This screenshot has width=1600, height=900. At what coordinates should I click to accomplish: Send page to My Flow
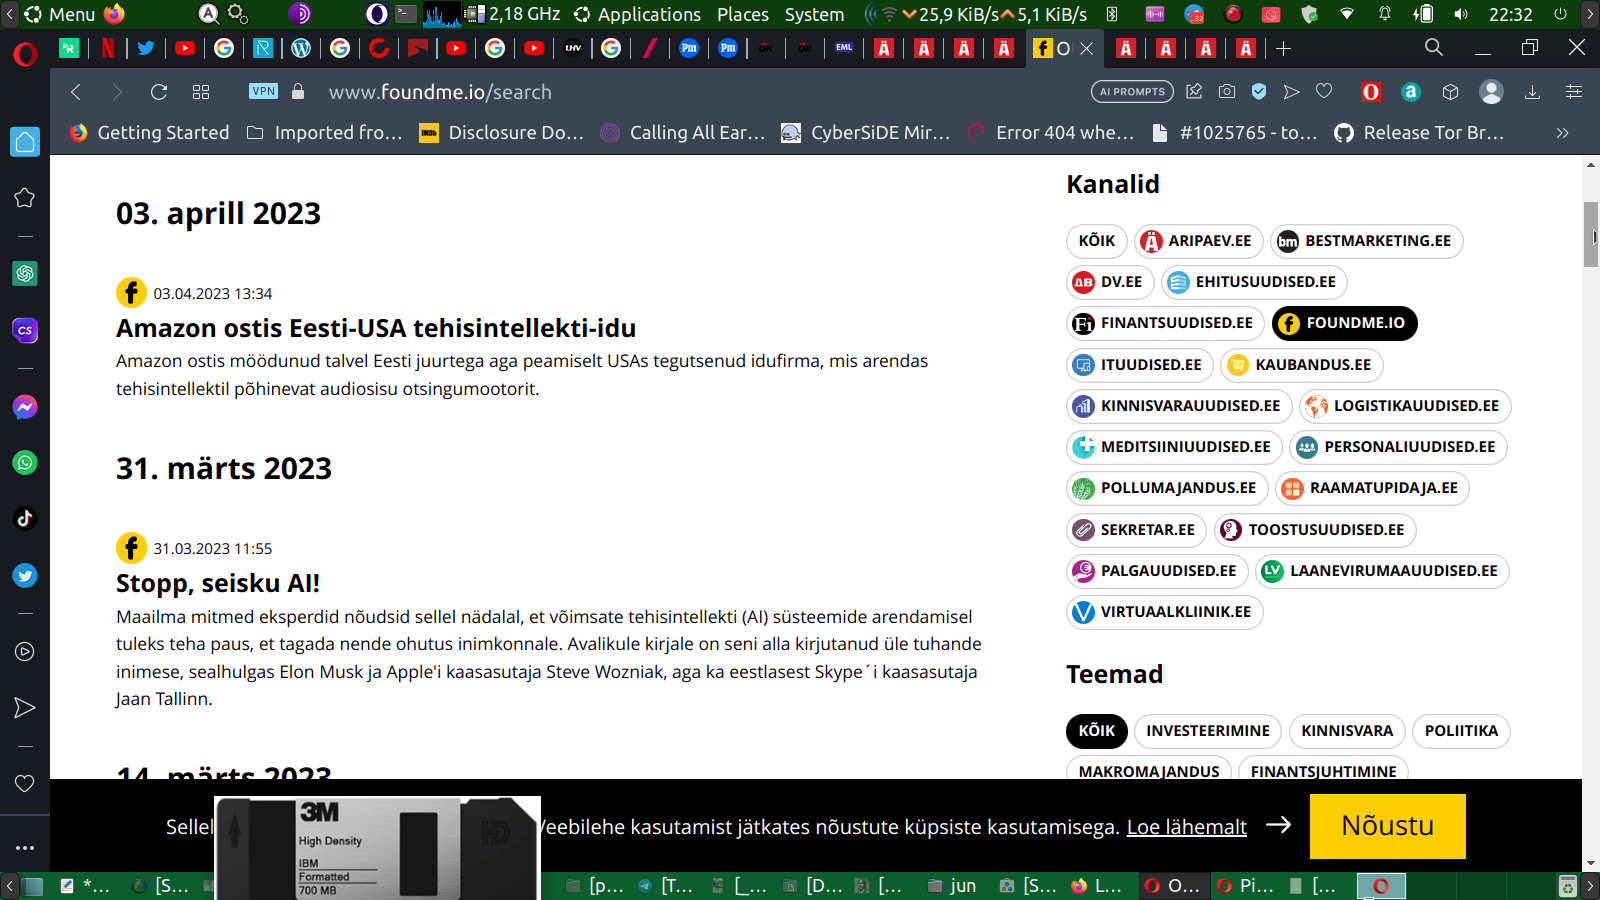click(x=1292, y=92)
